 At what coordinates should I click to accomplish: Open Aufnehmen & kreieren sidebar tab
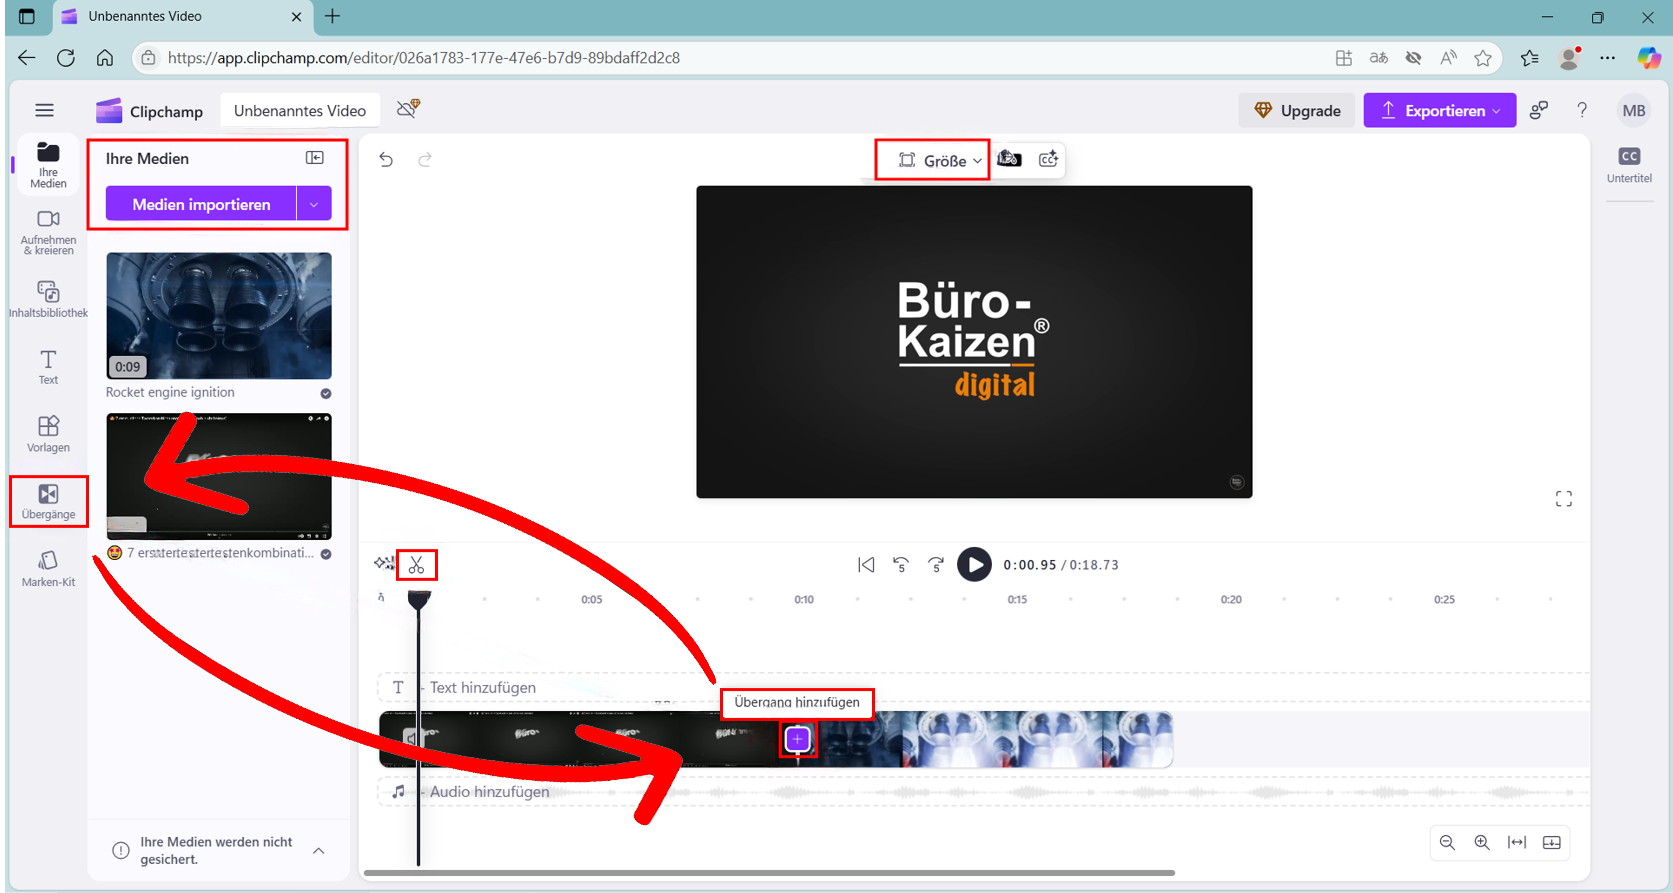click(48, 232)
